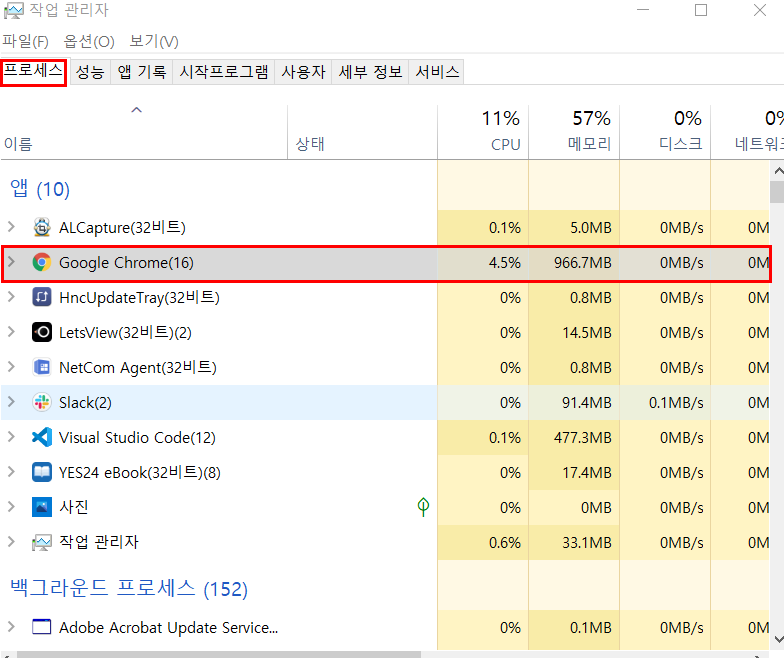The height and width of the screenshot is (658, 784).
Task: Minimize the 작업 관리자 window
Action: tap(642, 10)
